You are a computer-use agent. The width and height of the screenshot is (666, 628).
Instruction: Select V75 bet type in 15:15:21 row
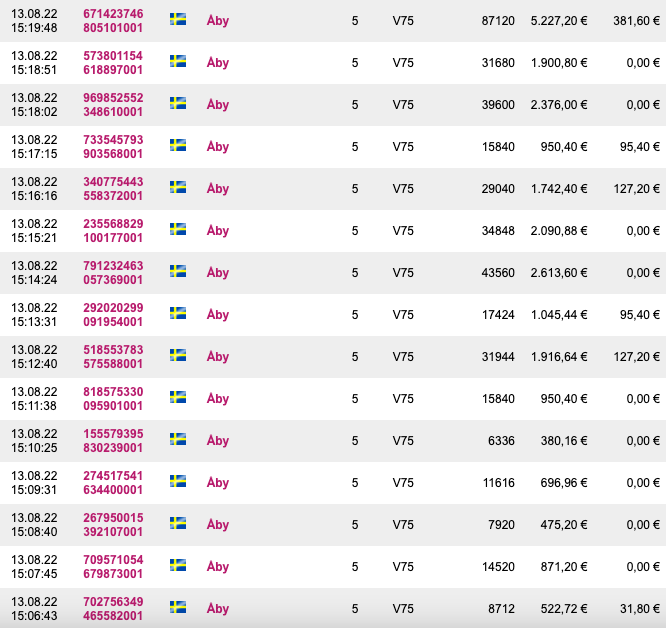[x=403, y=231]
